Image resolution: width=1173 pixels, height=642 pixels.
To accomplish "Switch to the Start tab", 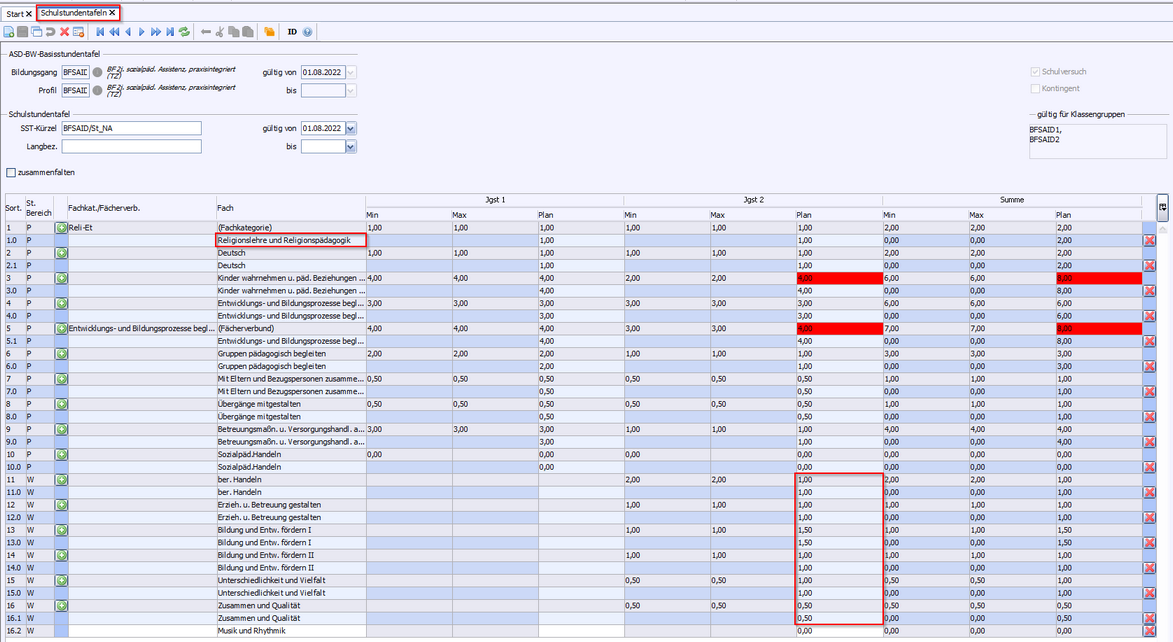I will tap(14, 14).
